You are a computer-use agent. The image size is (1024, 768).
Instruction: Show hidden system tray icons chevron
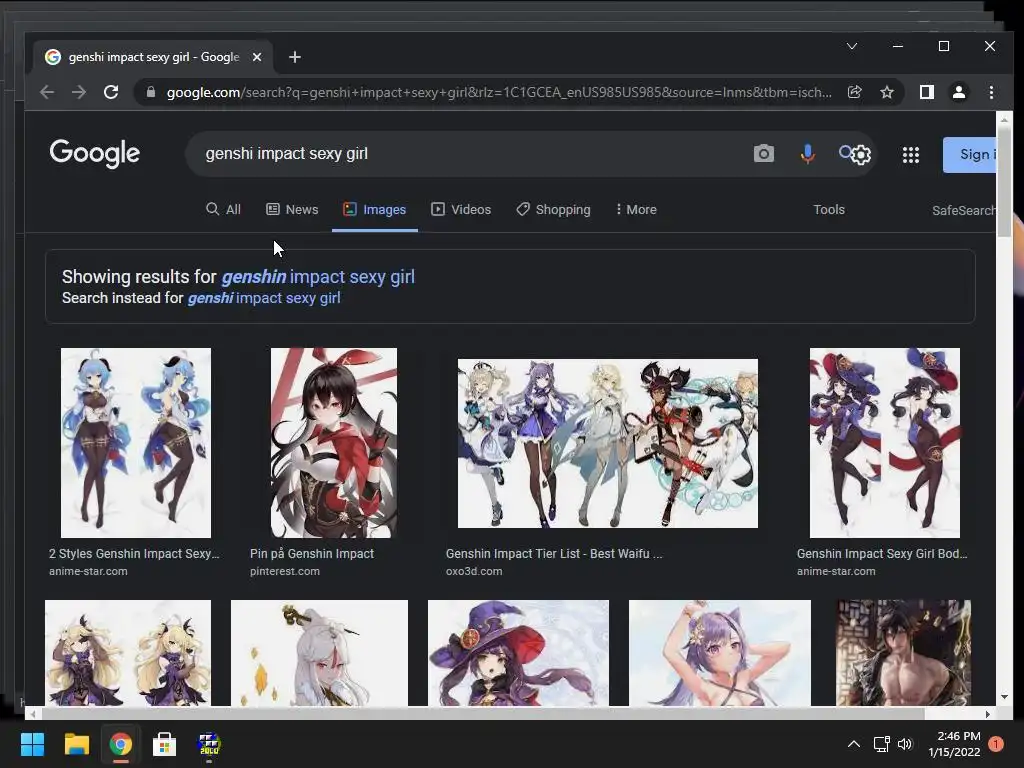[853, 744]
